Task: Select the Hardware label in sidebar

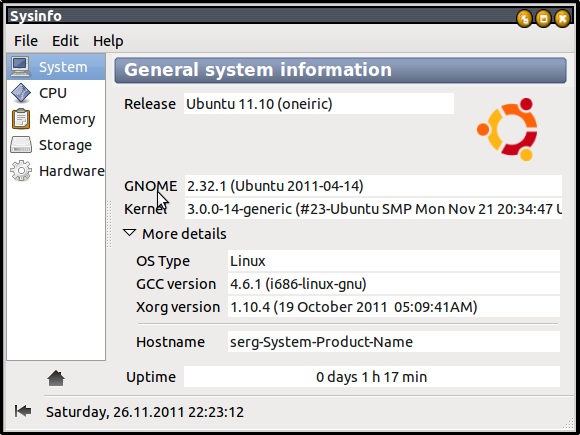Action: click(72, 171)
